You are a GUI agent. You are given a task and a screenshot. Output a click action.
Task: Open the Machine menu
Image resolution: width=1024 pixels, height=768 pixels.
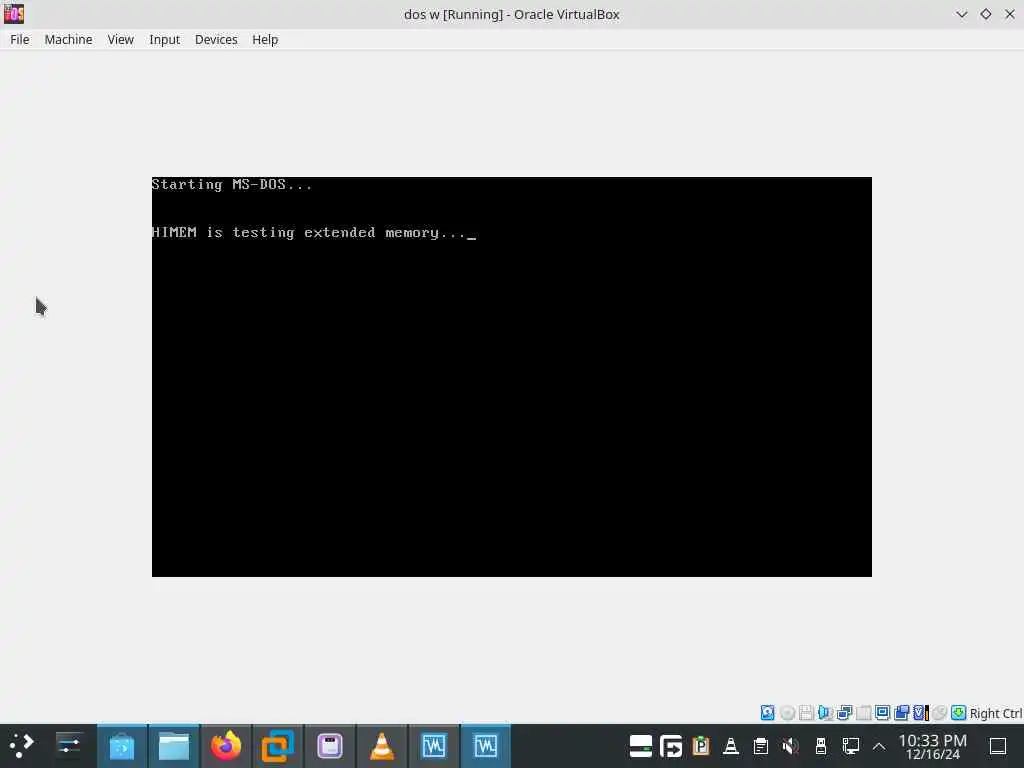[x=68, y=39]
